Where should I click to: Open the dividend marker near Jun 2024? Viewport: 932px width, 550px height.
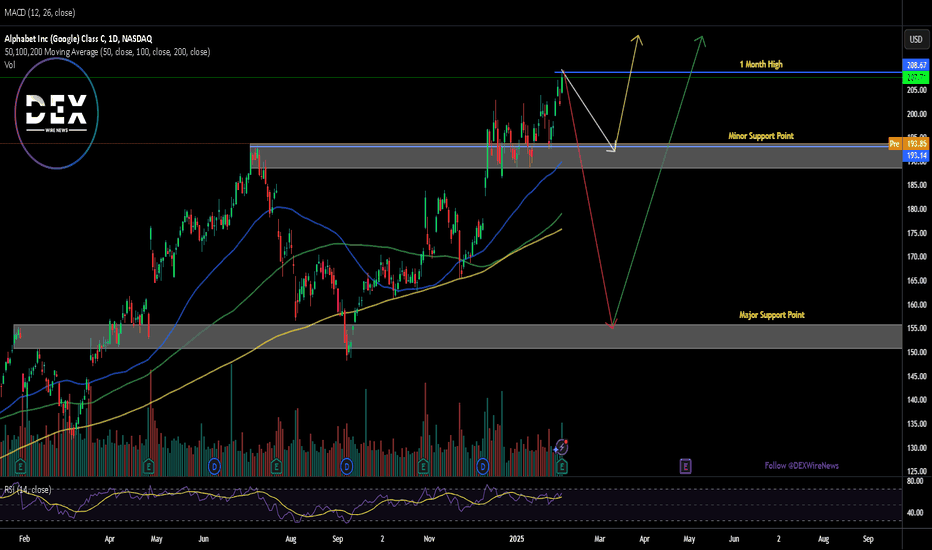pyautogui.click(x=215, y=466)
